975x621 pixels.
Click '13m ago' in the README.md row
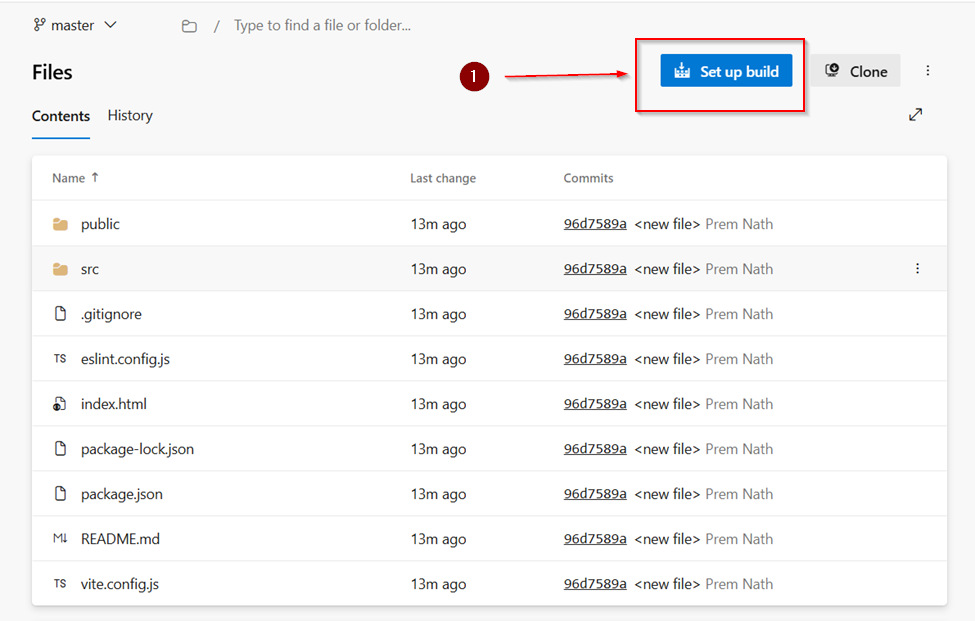(438, 540)
